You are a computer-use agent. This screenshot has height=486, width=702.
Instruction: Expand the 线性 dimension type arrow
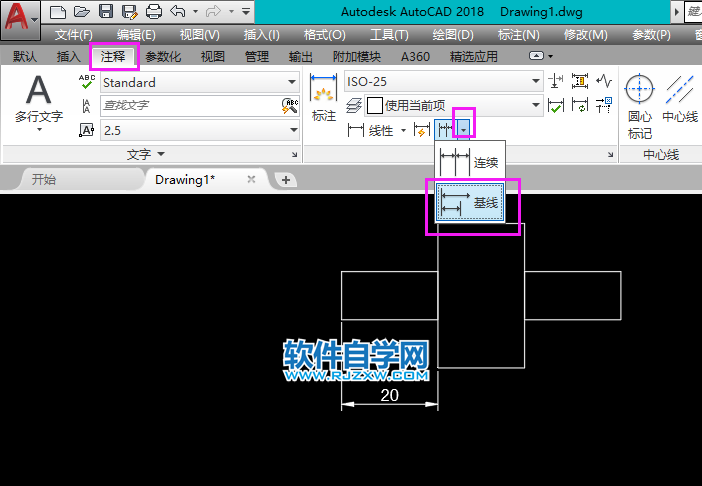tap(403, 131)
